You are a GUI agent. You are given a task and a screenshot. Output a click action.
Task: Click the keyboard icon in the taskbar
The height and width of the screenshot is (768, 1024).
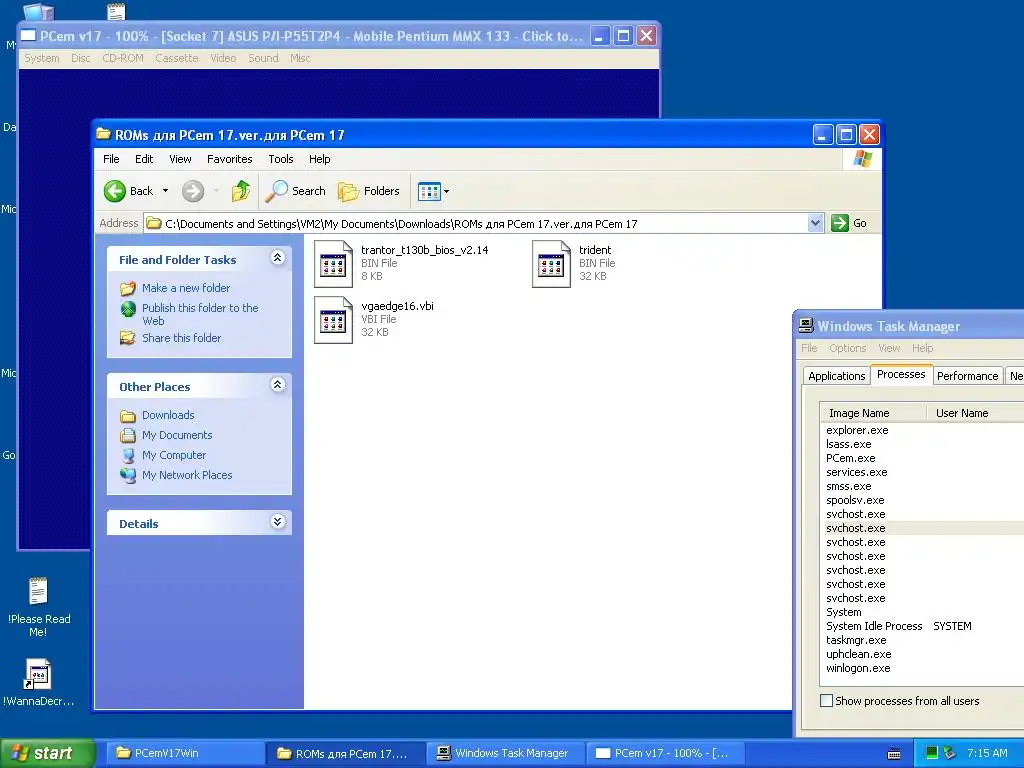(894, 754)
